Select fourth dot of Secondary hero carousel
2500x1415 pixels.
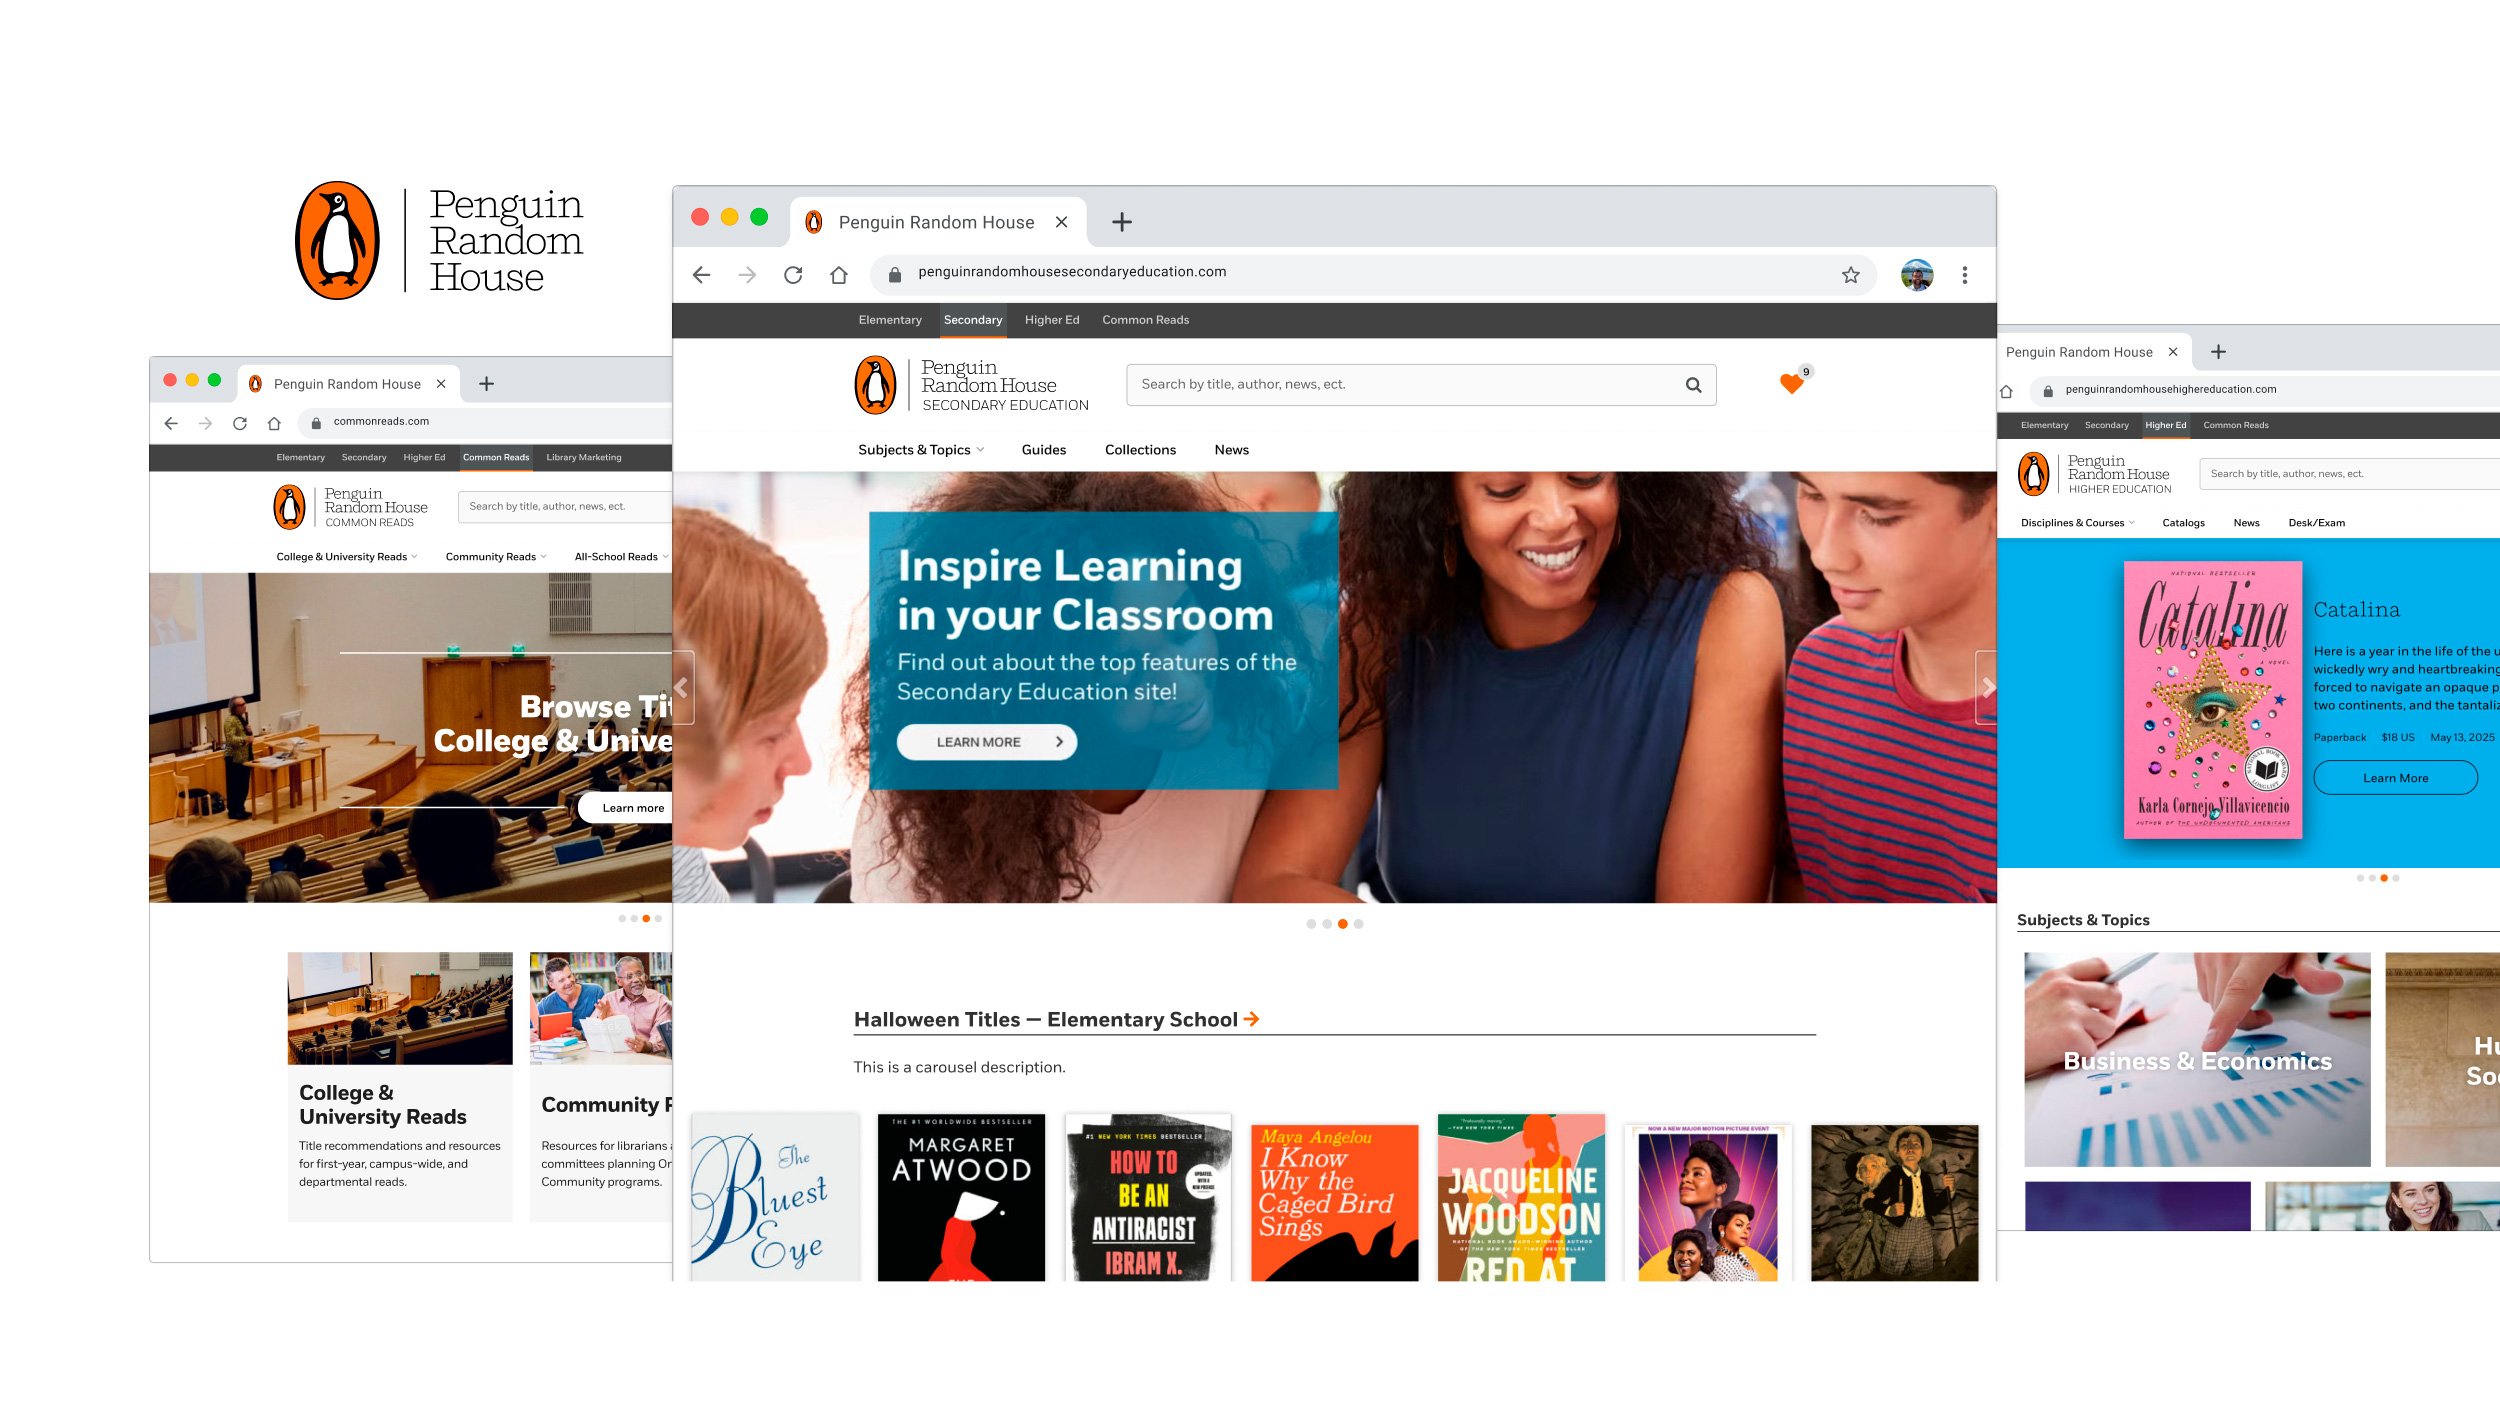1358,924
